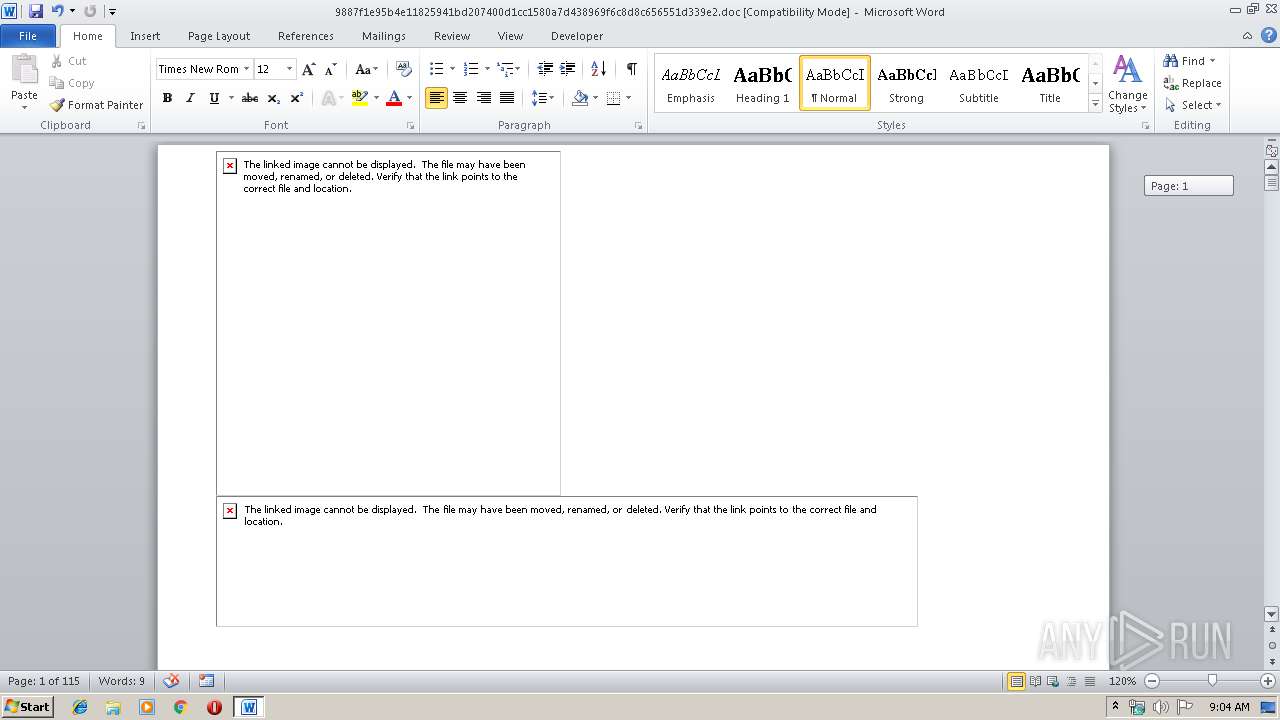Expand line spacing dropdown
1280x720 pixels.
click(543, 98)
